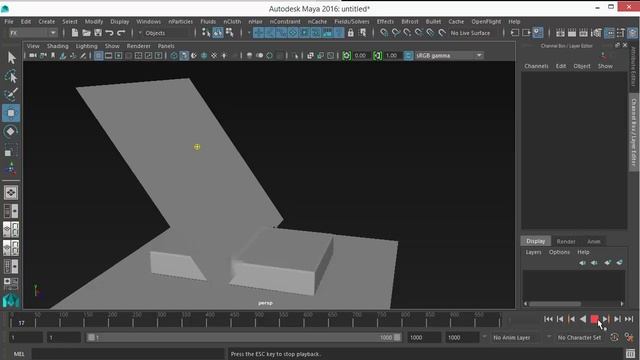This screenshot has height=360, width=640.
Task: Open the No Character Set dropdown
Action: (579, 338)
